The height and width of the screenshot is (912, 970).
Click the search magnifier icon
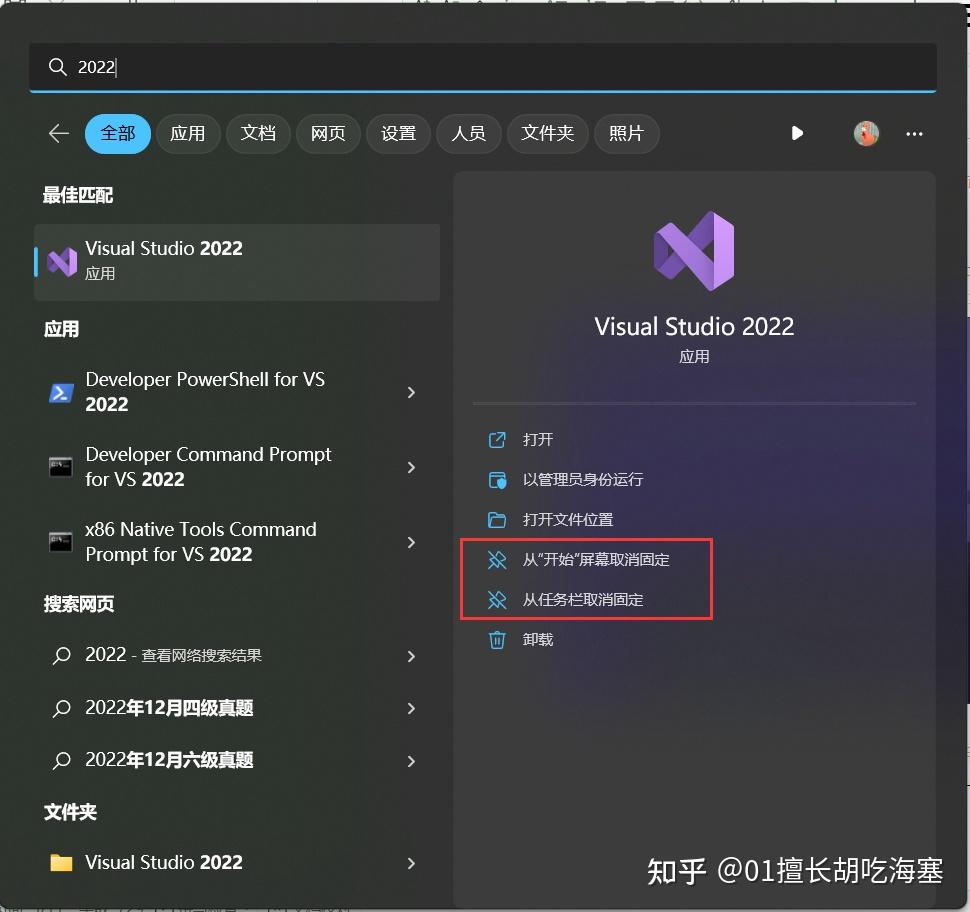[57, 67]
